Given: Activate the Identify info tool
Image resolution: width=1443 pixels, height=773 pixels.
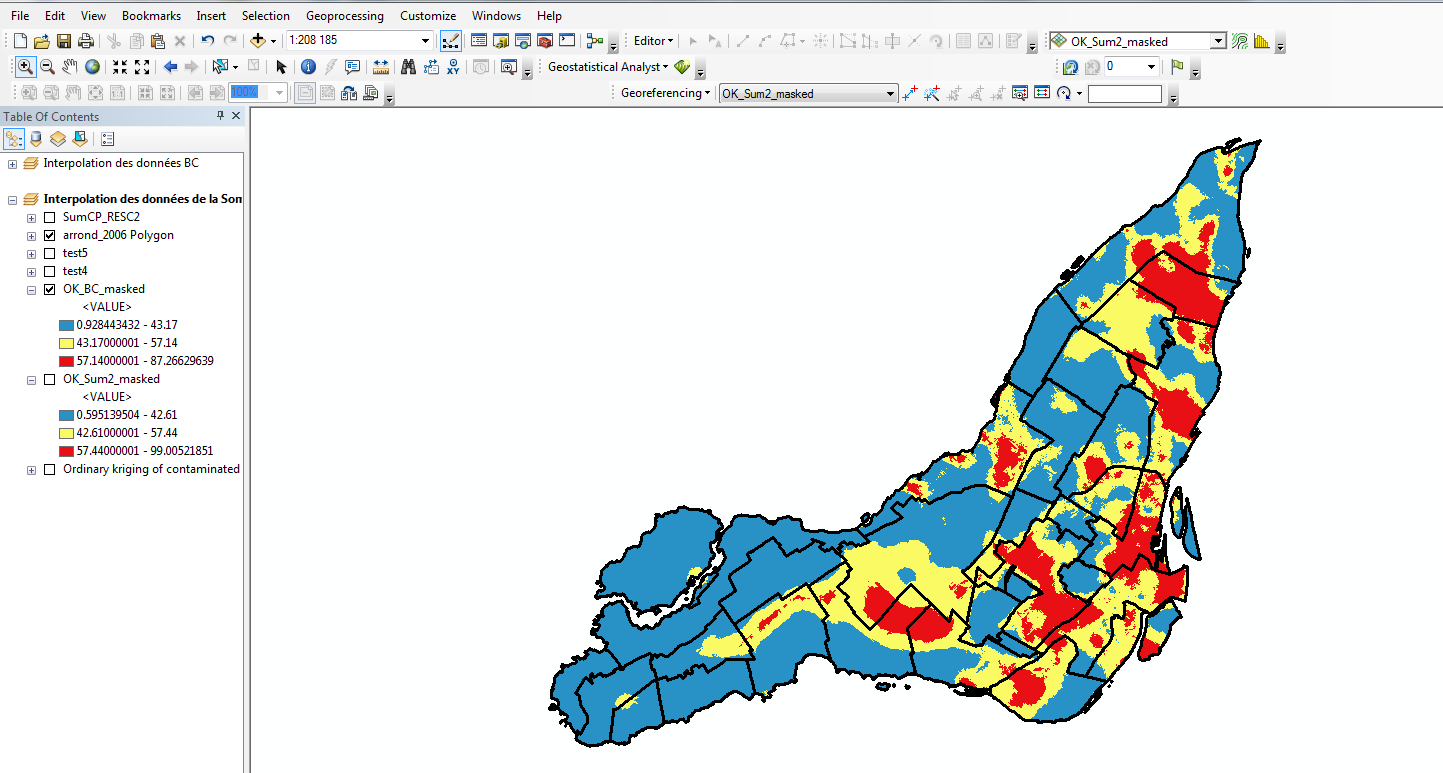Looking at the screenshot, I should [308, 67].
